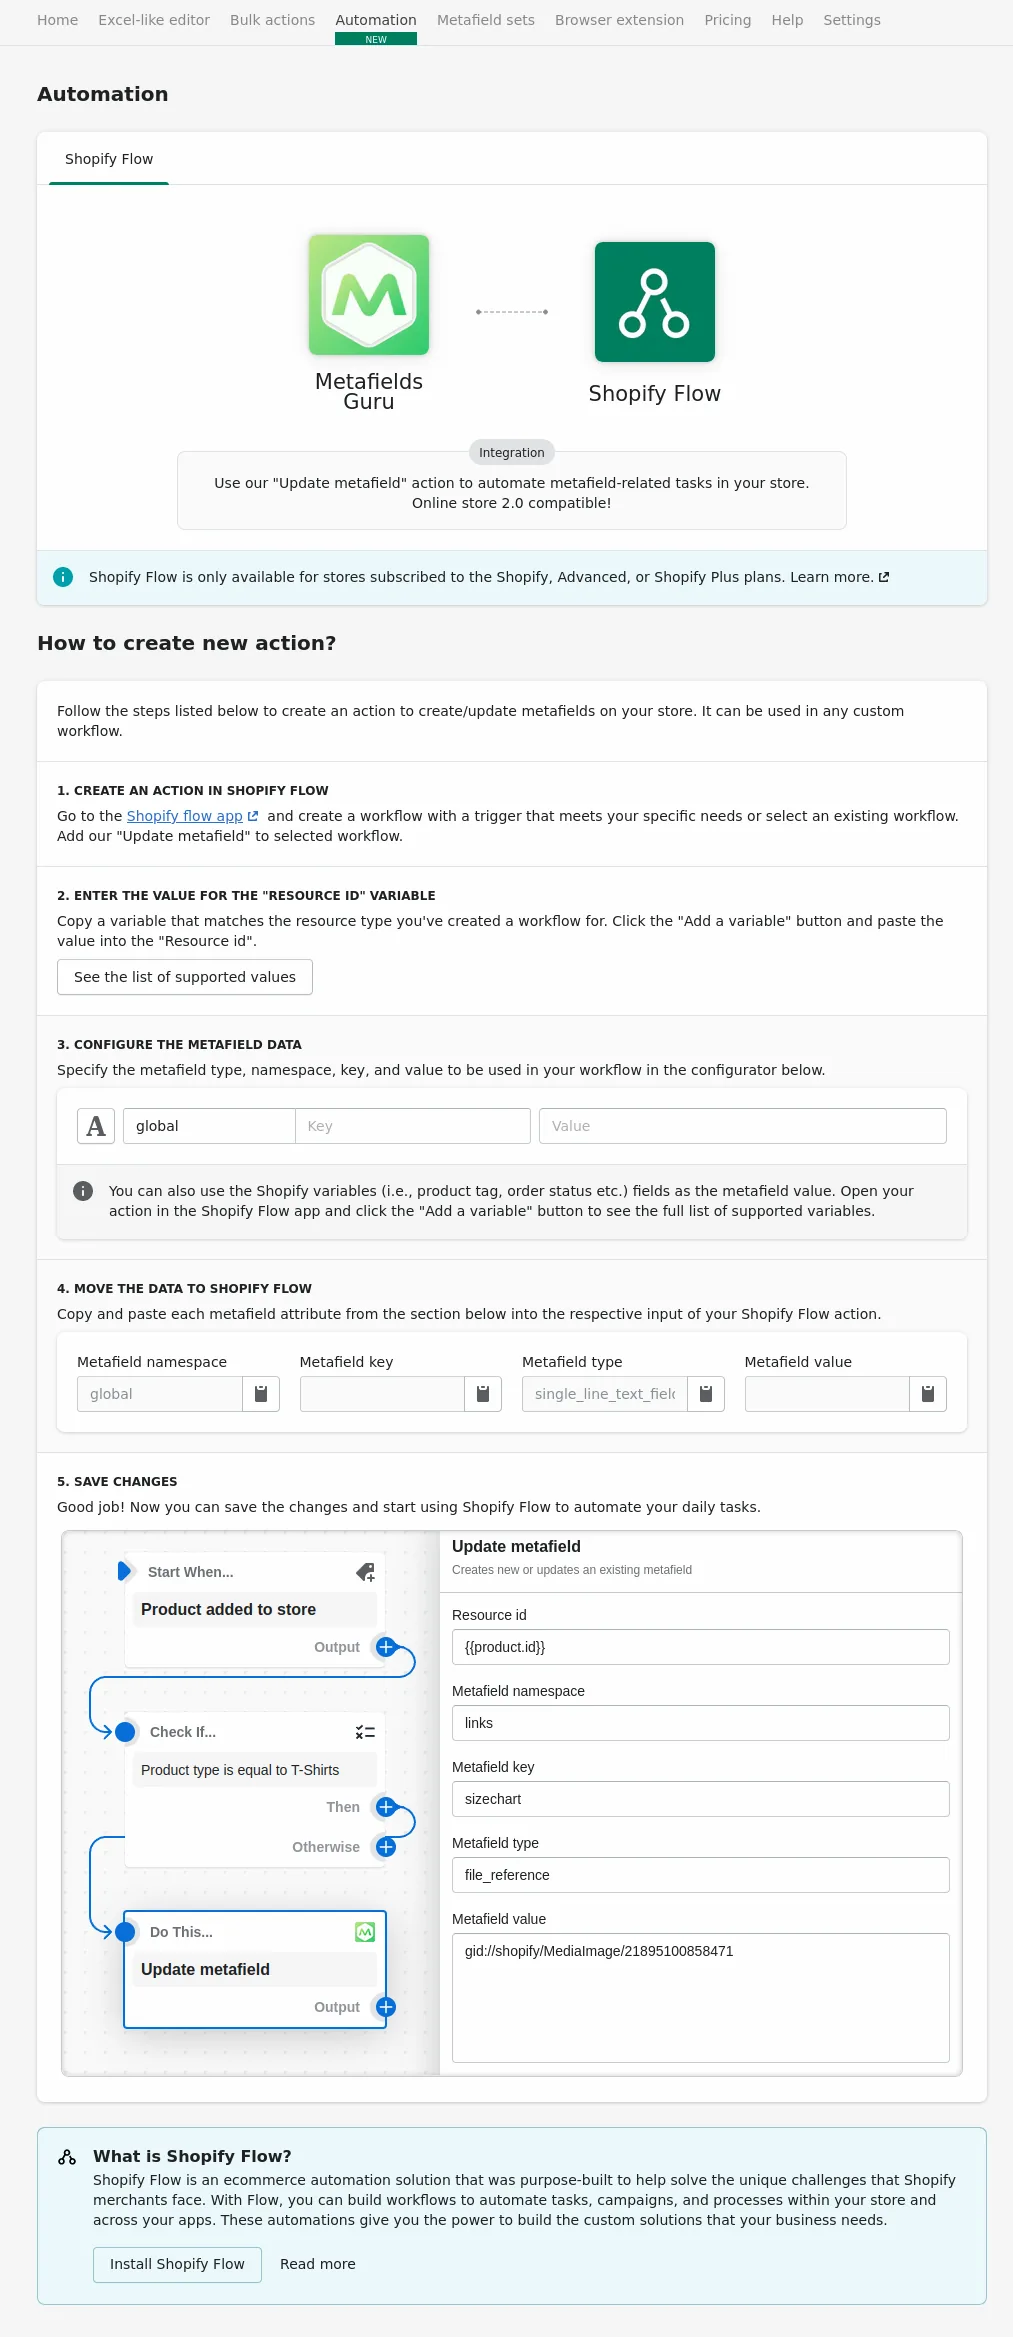This screenshot has height=2337, width=1013.
Task: Focus the Key input field
Action: point(413,1126)
